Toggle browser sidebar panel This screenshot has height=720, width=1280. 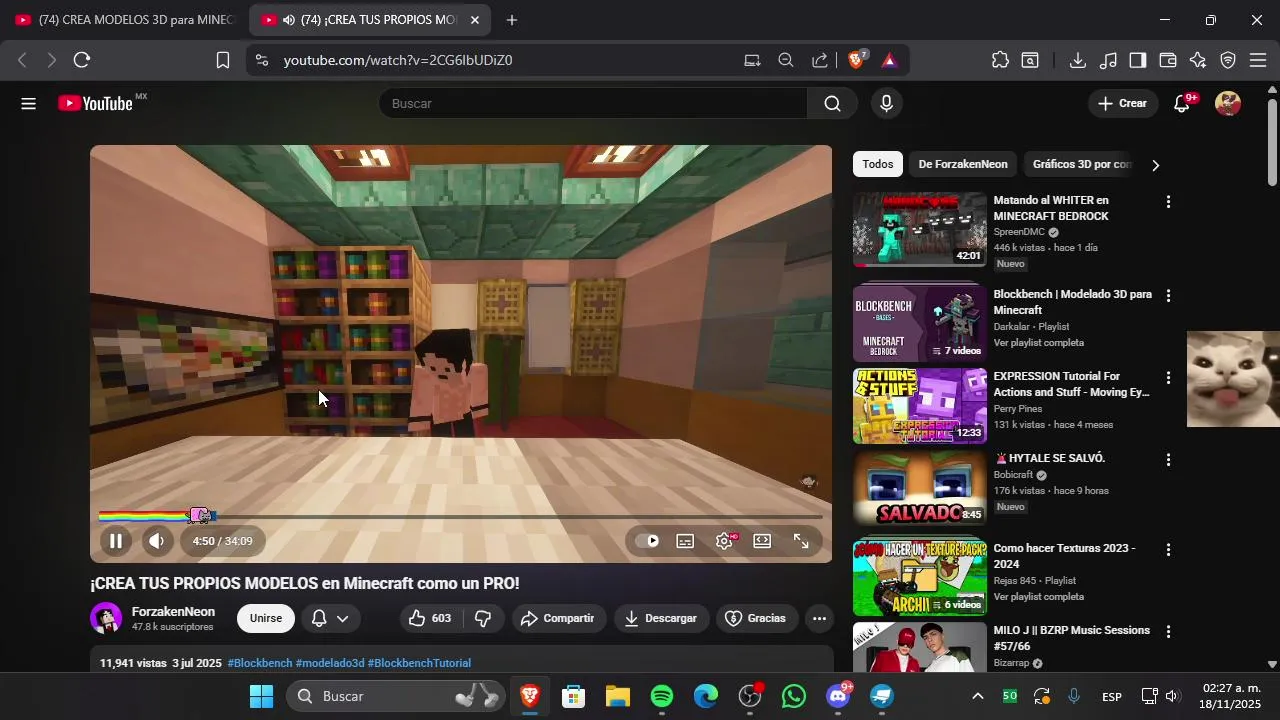(x=1137, y=60)
